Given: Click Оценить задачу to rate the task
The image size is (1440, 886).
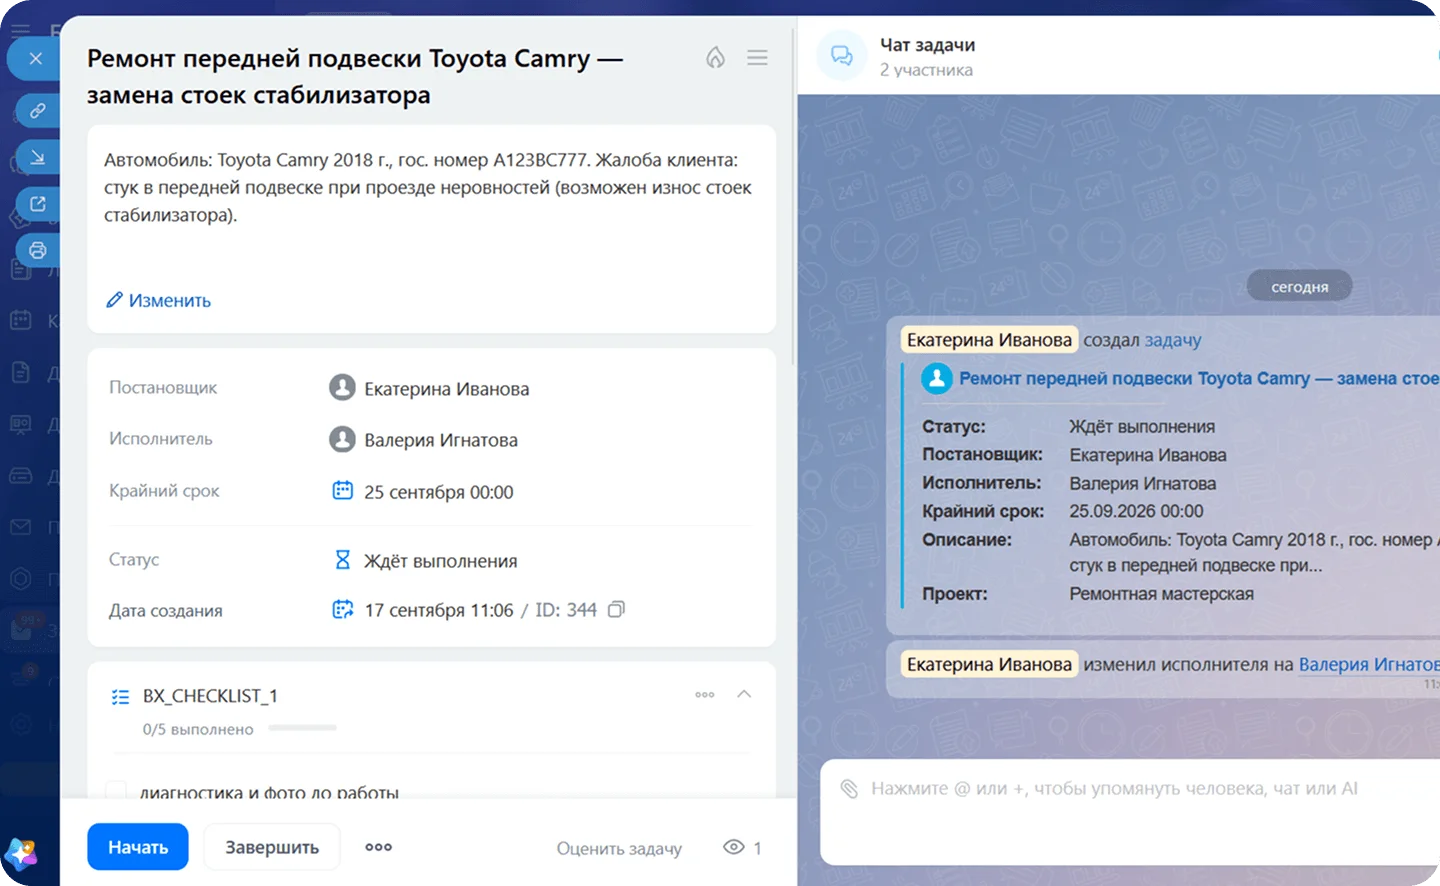Looking at the screenshot, I should click(x=619, y=848).
